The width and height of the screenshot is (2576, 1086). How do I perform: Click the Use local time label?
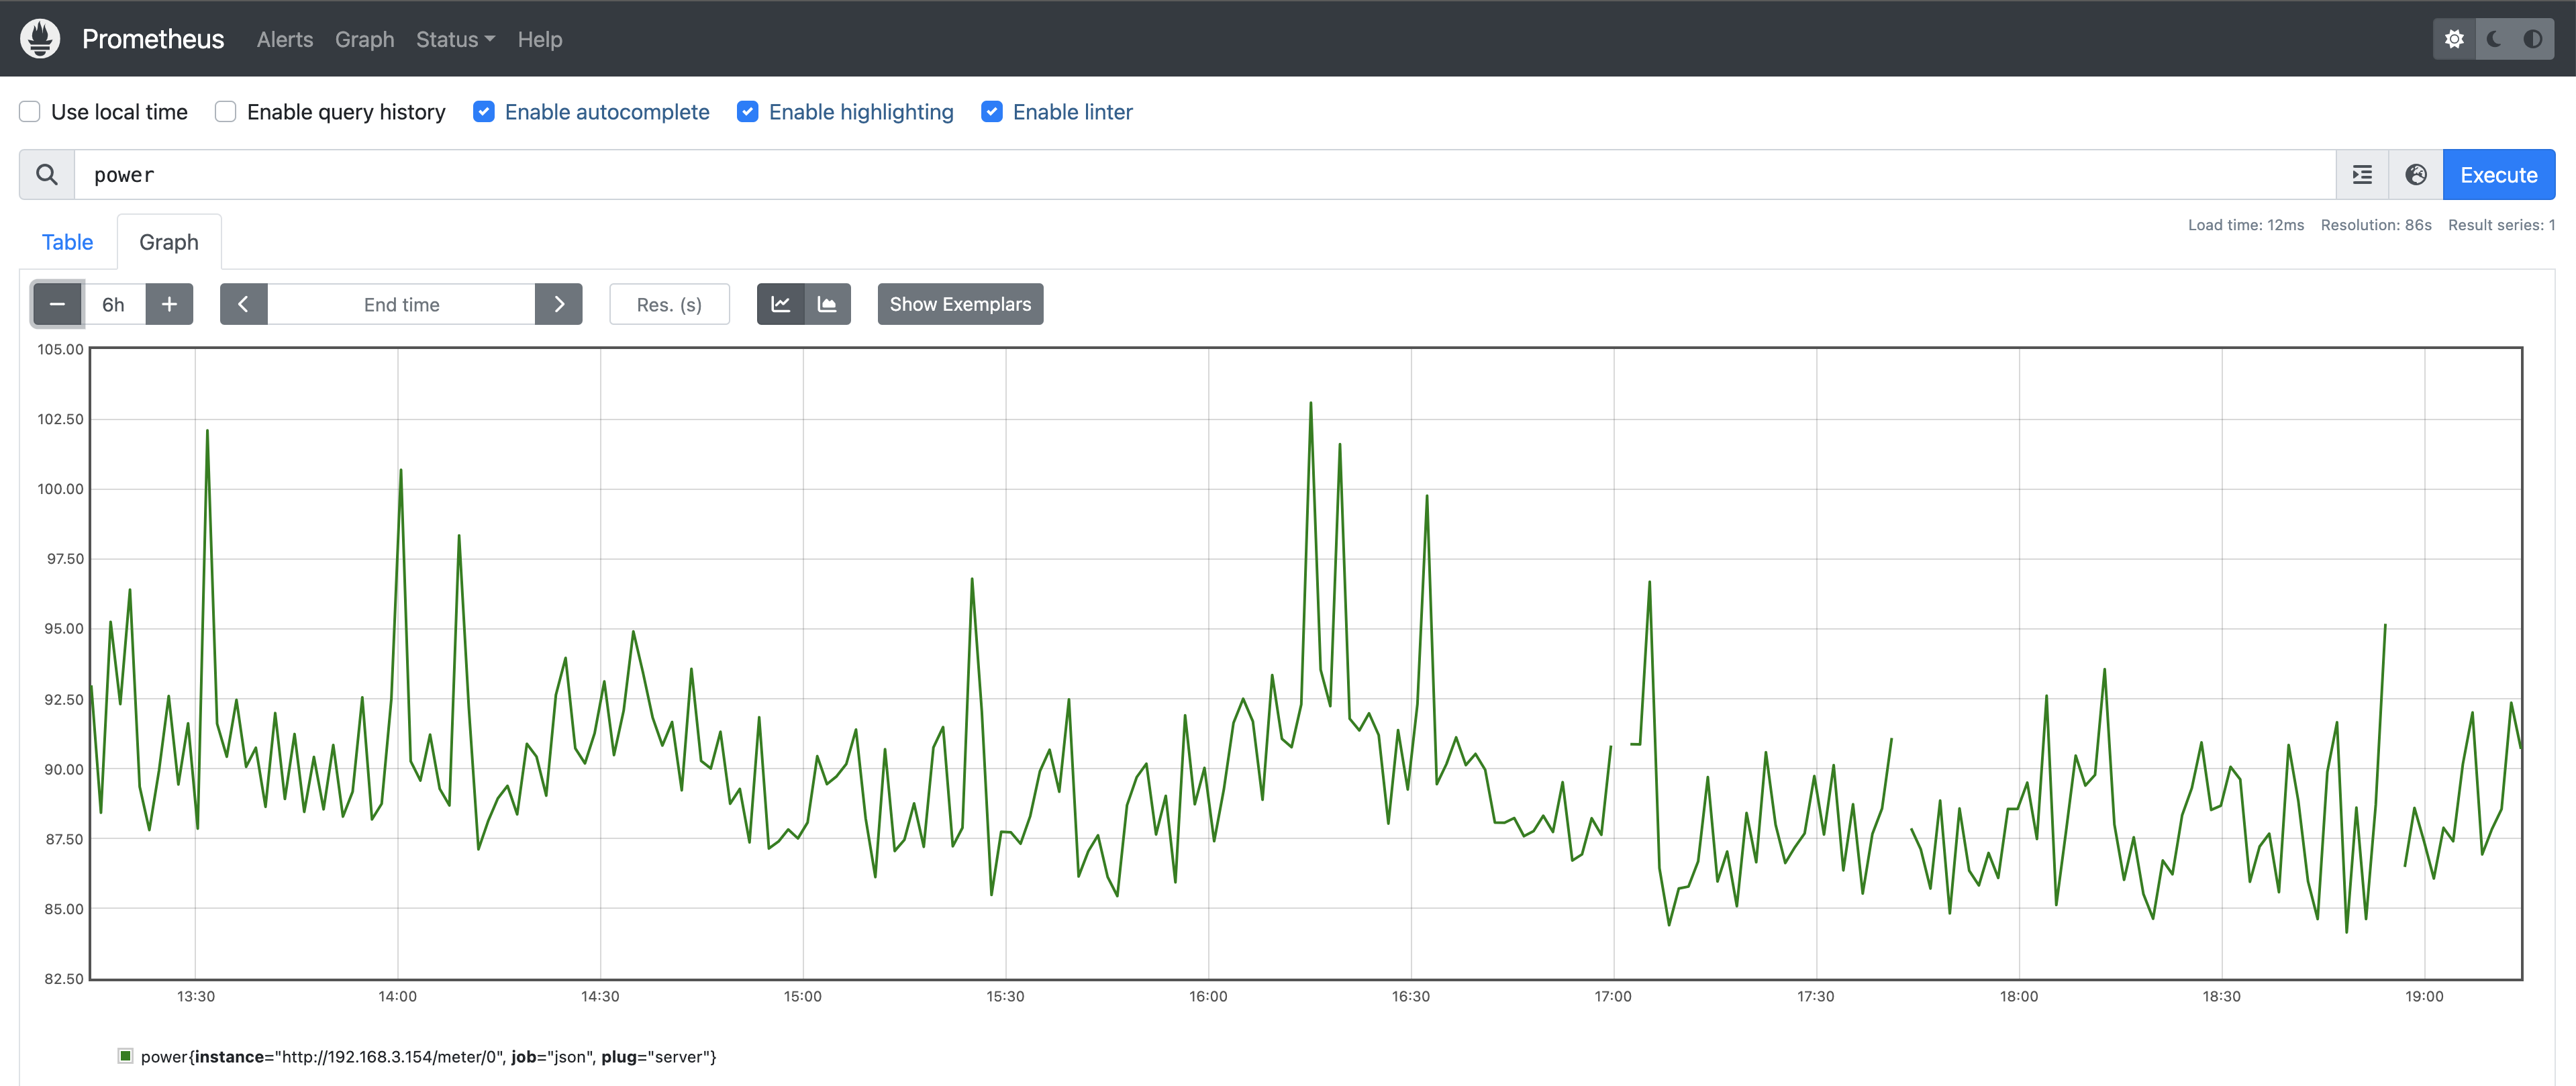pyautogui.click(x=119, y=112)
